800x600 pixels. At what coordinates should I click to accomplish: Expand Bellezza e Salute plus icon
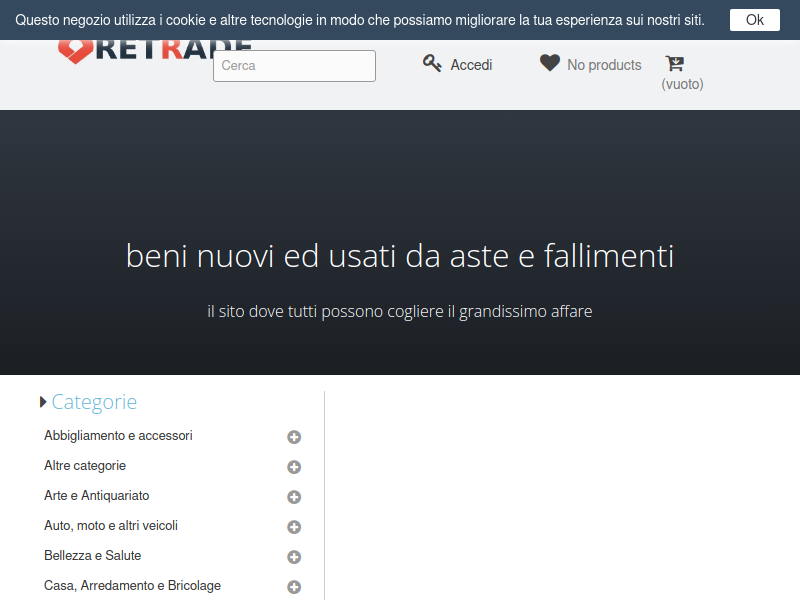tap(294, 557)
